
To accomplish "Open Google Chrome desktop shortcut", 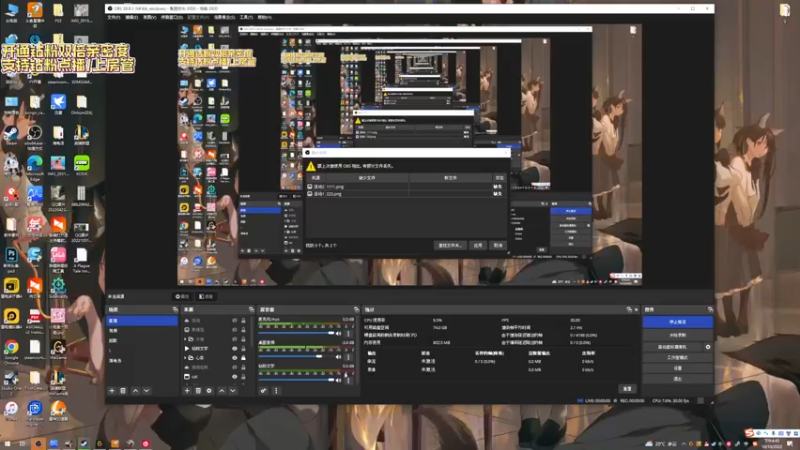I will (x=11, y=351).
